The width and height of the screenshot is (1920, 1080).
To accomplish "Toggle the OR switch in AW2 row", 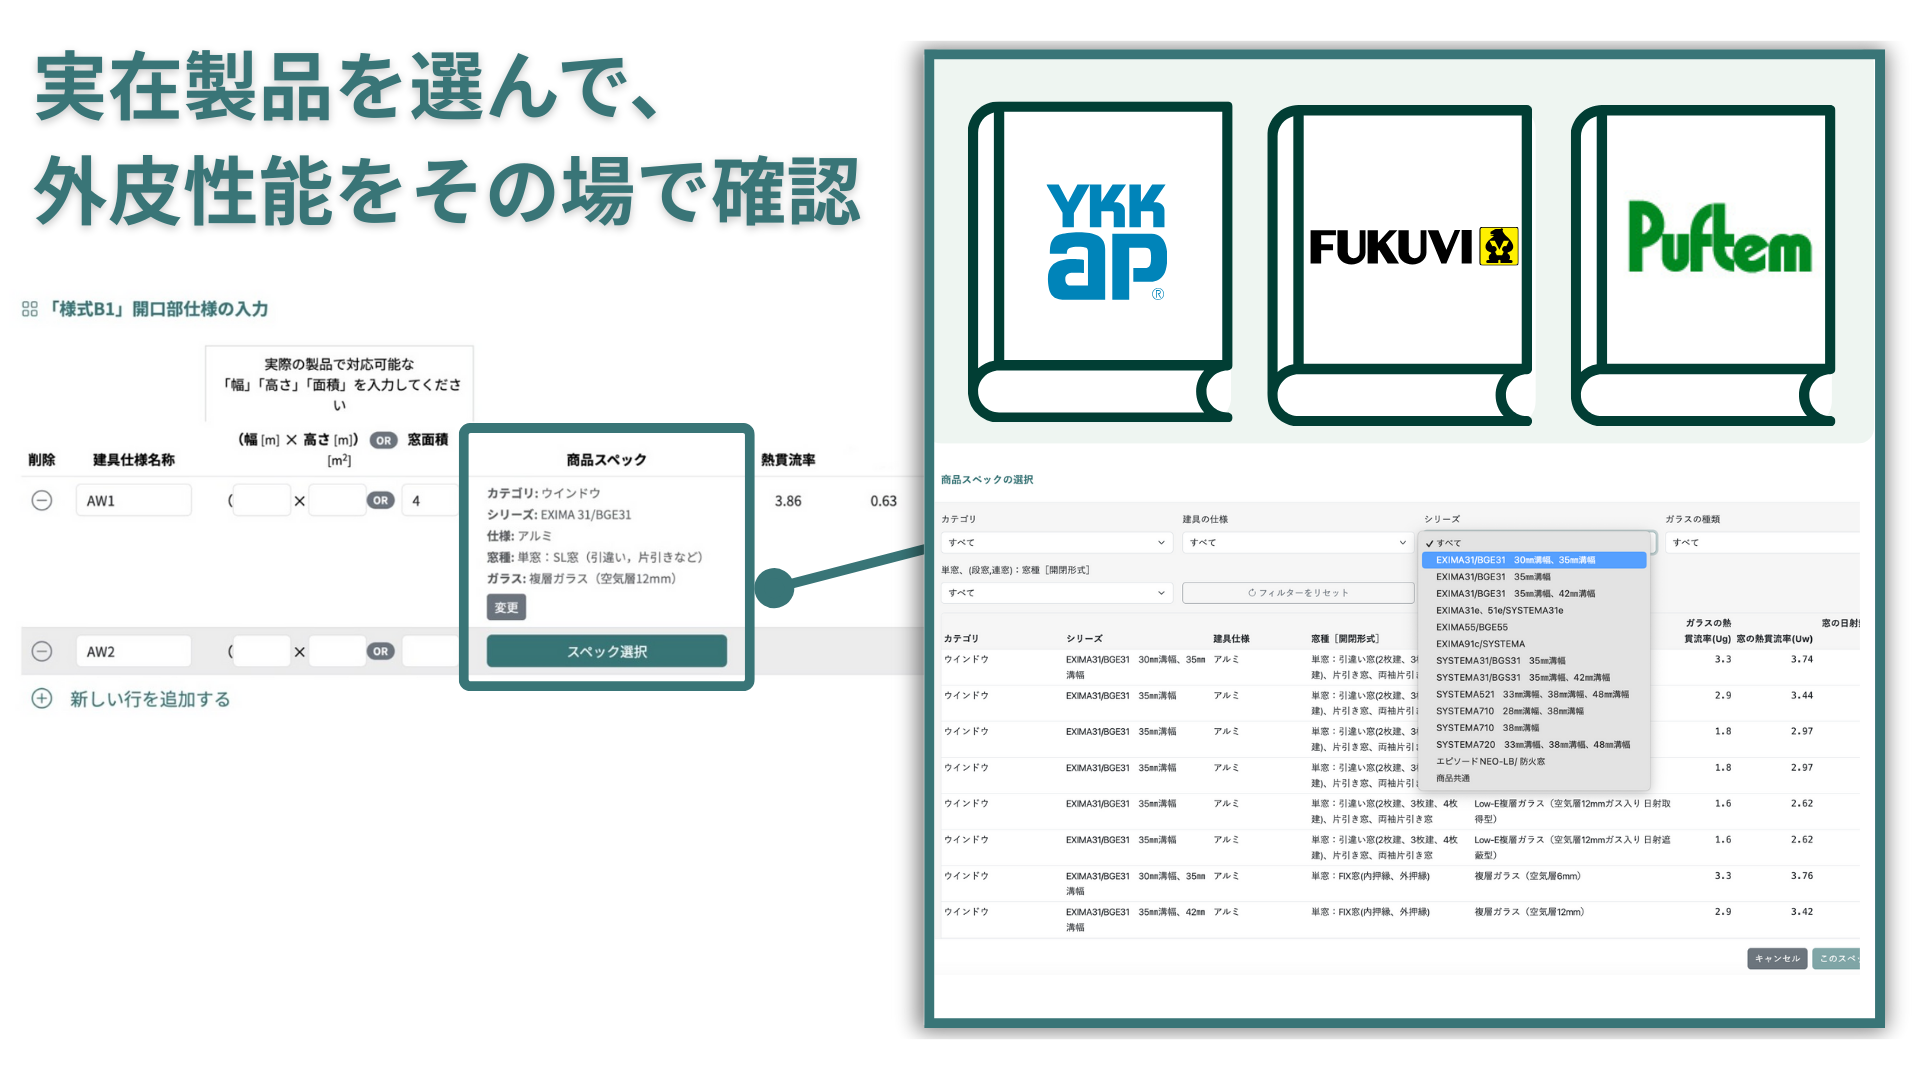I will pos(380,651).
